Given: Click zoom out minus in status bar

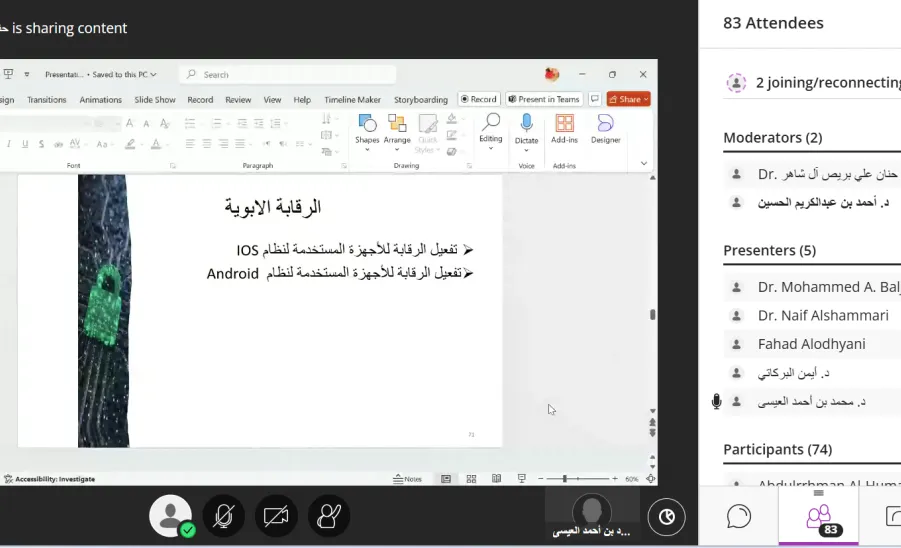Looking at the screenshot, I should coord(541,478).
